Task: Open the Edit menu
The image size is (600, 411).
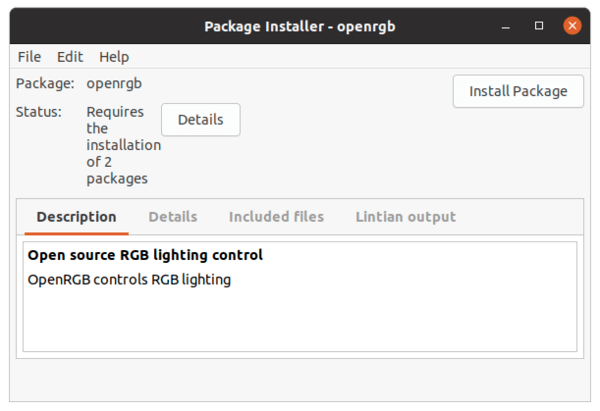Action: click(70, 57)
